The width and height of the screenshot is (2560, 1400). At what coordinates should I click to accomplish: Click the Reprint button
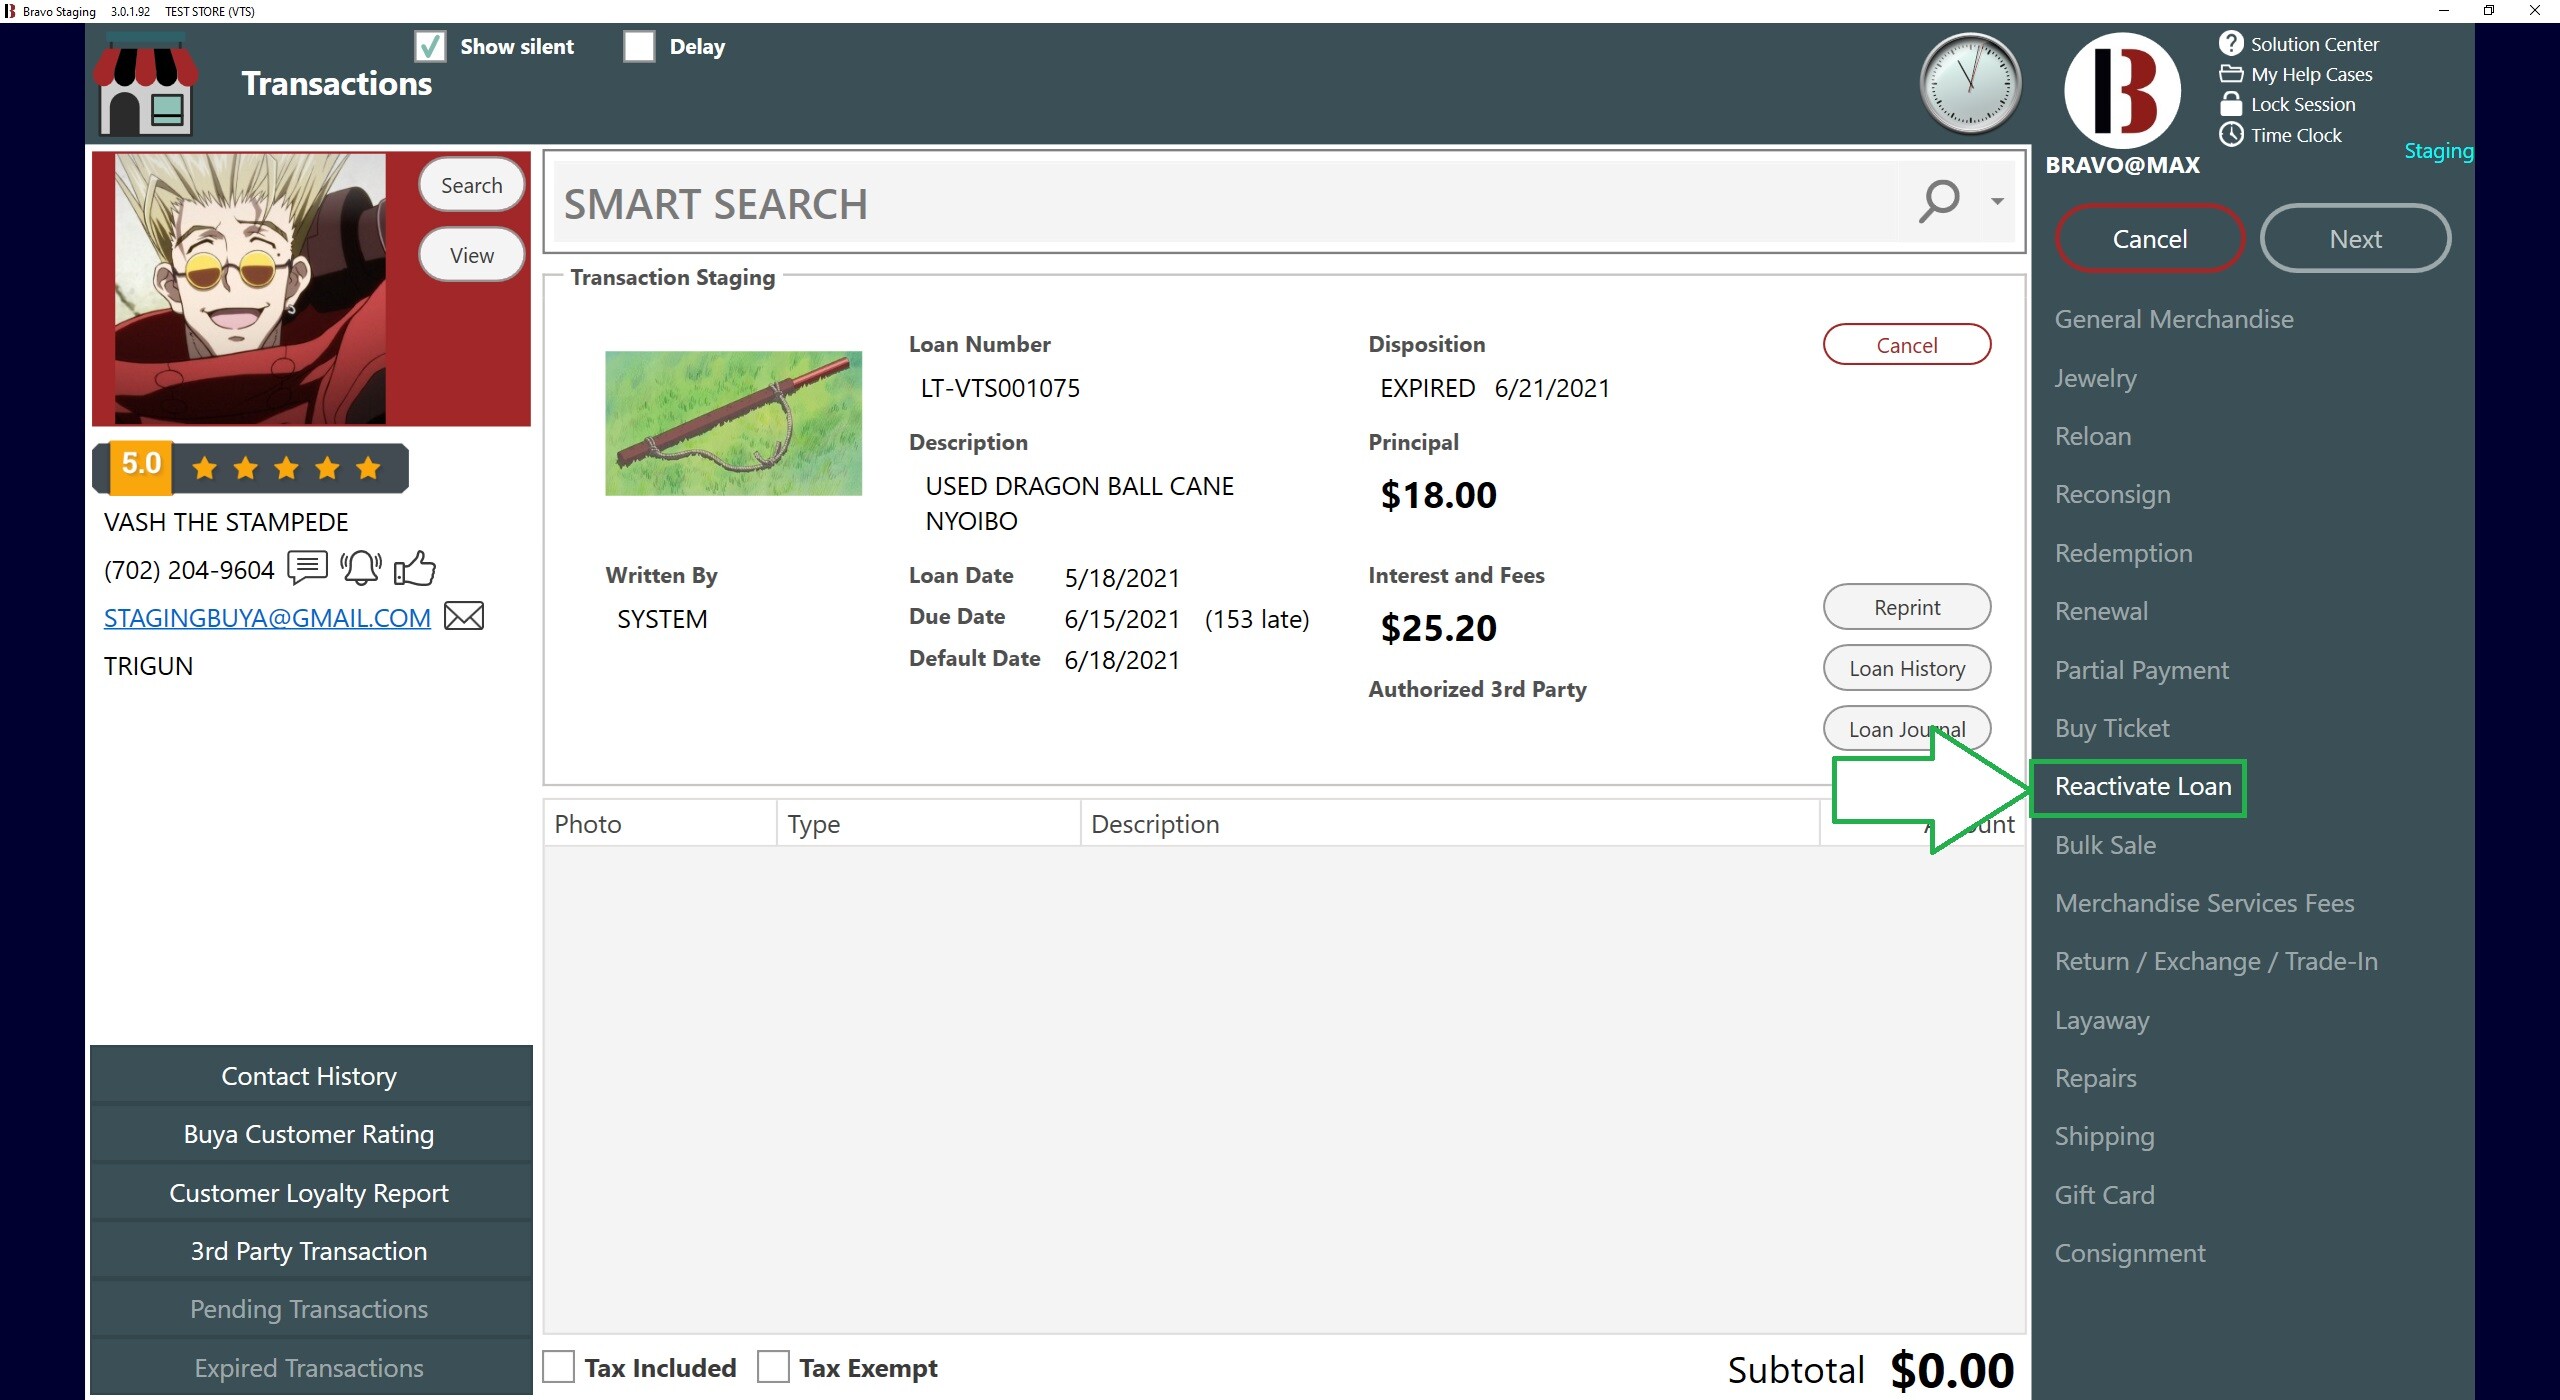[x=1906, y=607]
